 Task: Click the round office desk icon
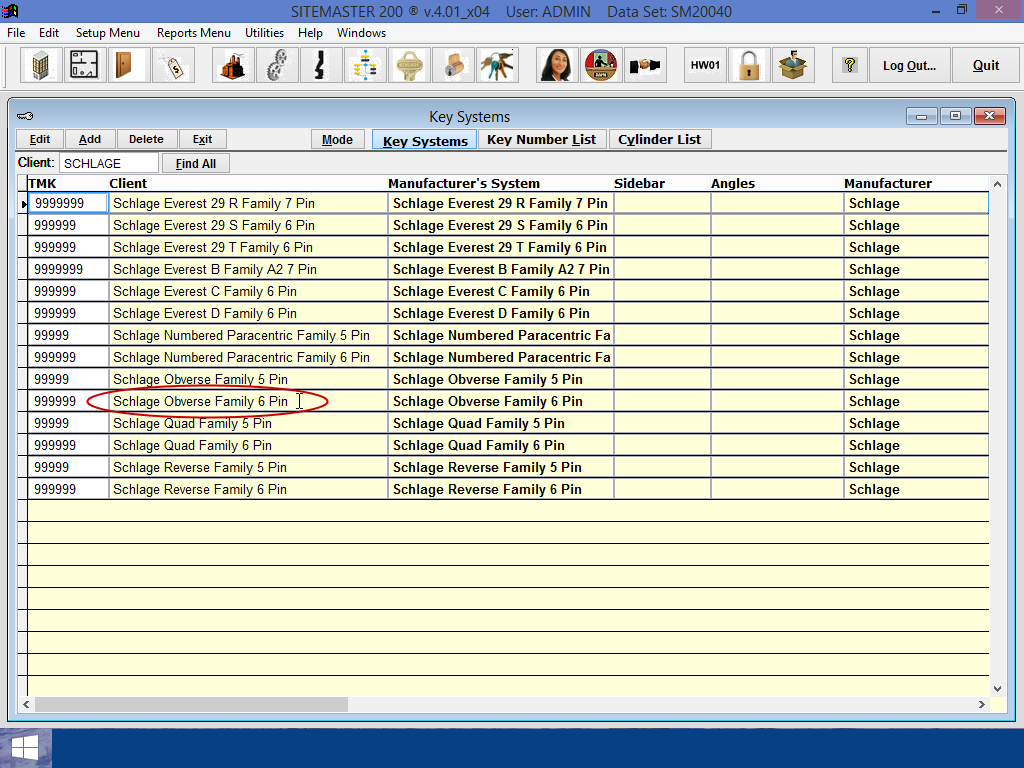(x=601, y=65)
